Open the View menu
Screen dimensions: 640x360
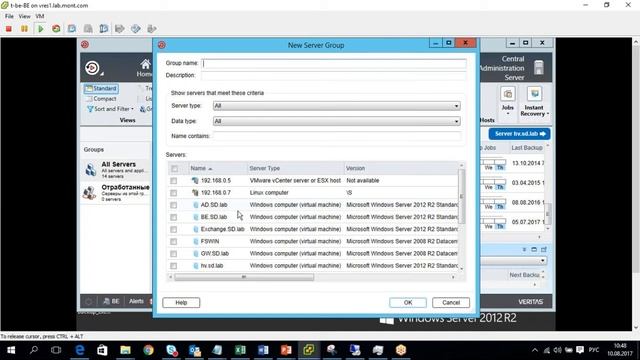[24, 16]
